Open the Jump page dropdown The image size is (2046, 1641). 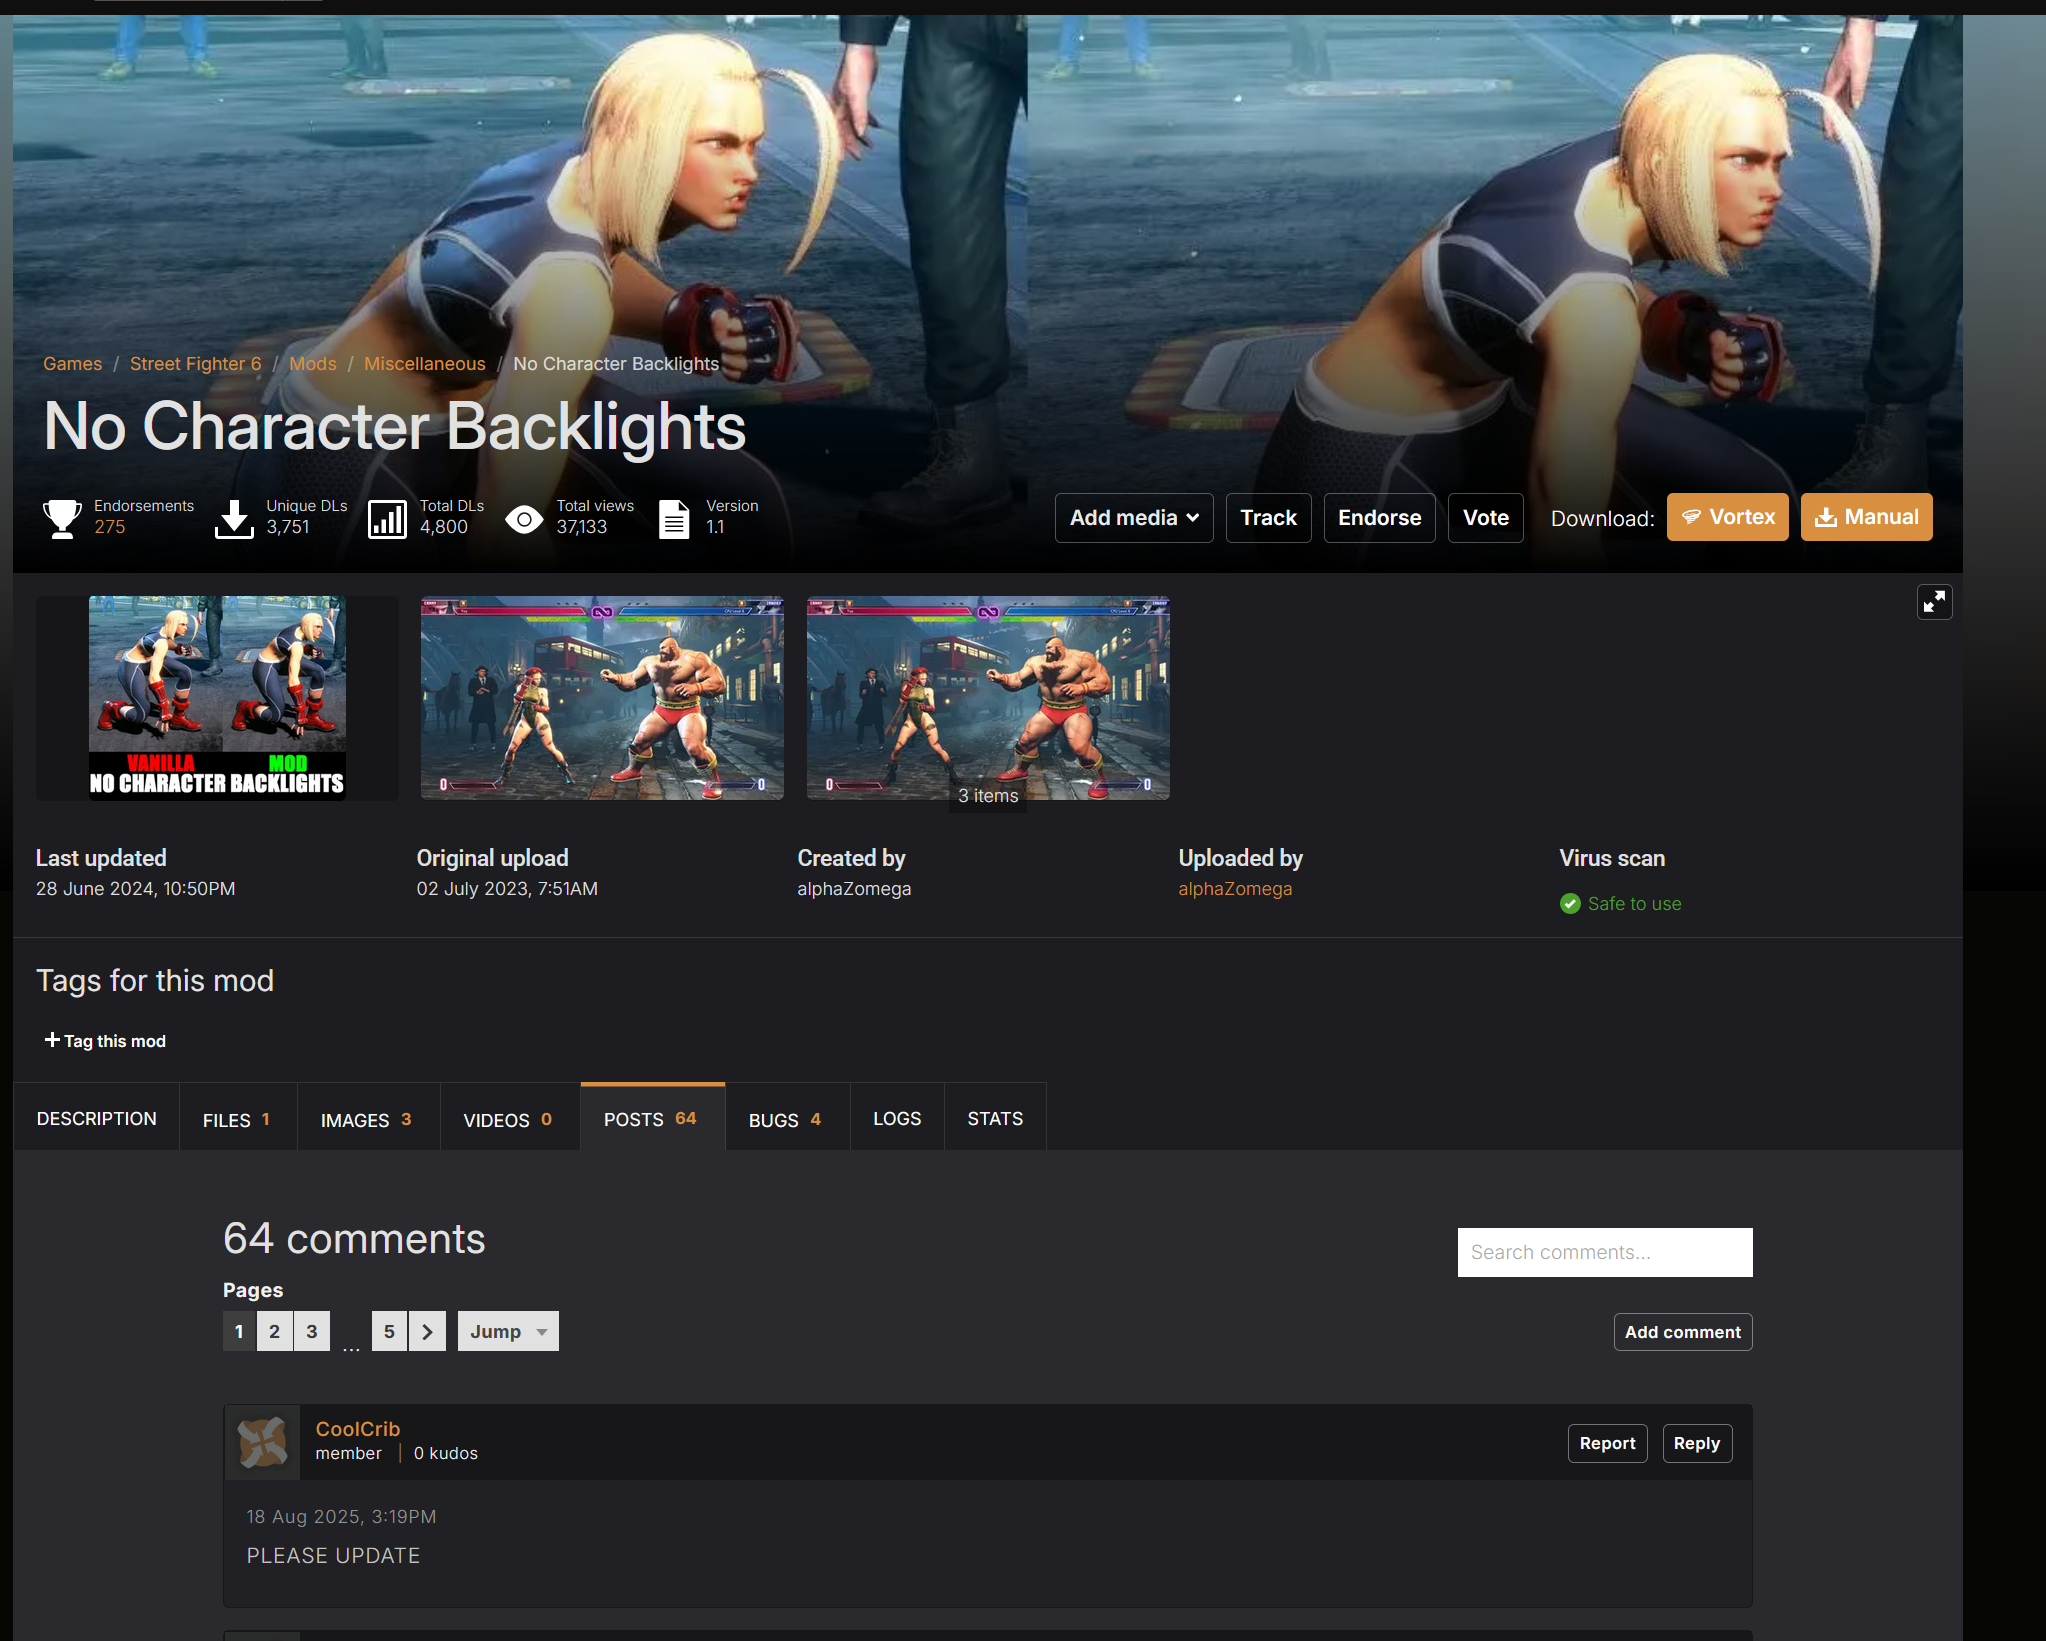click(x=508, y=1331)
